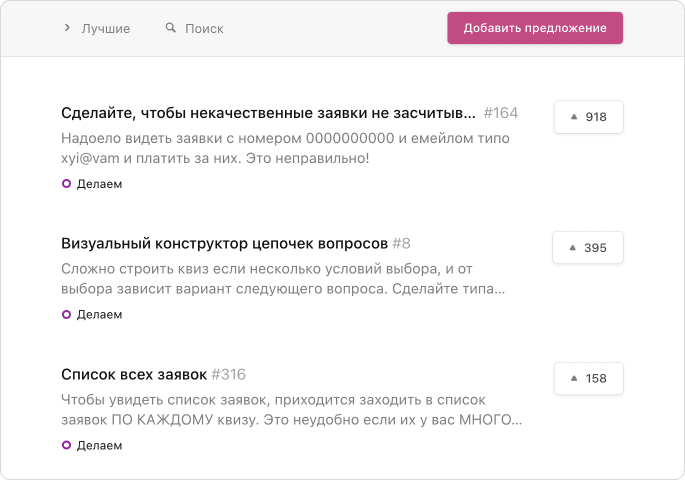
Task: Click the Делаем label under request #8
Action: [x=99, y=314]
